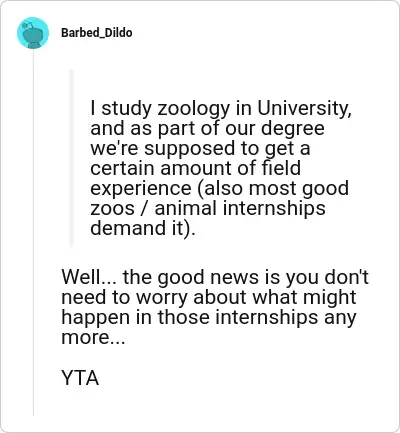
Task: Click the word 'degree' in the quote
Action: click(292, 129)
